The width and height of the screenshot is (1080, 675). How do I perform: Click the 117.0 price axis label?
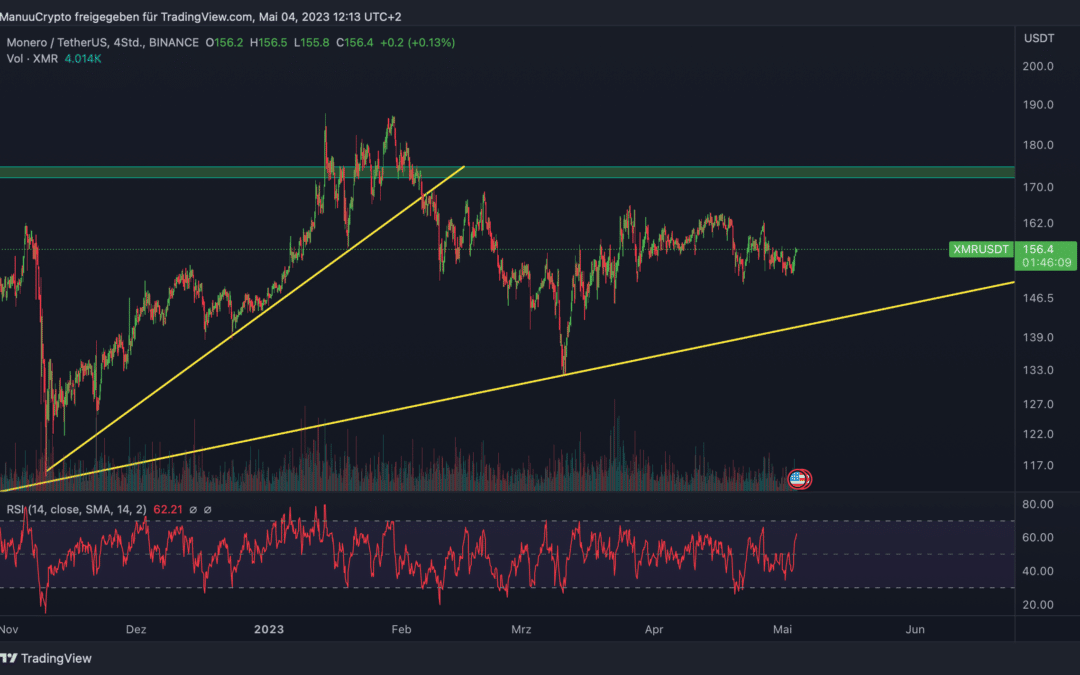[x=1038, y=466]
